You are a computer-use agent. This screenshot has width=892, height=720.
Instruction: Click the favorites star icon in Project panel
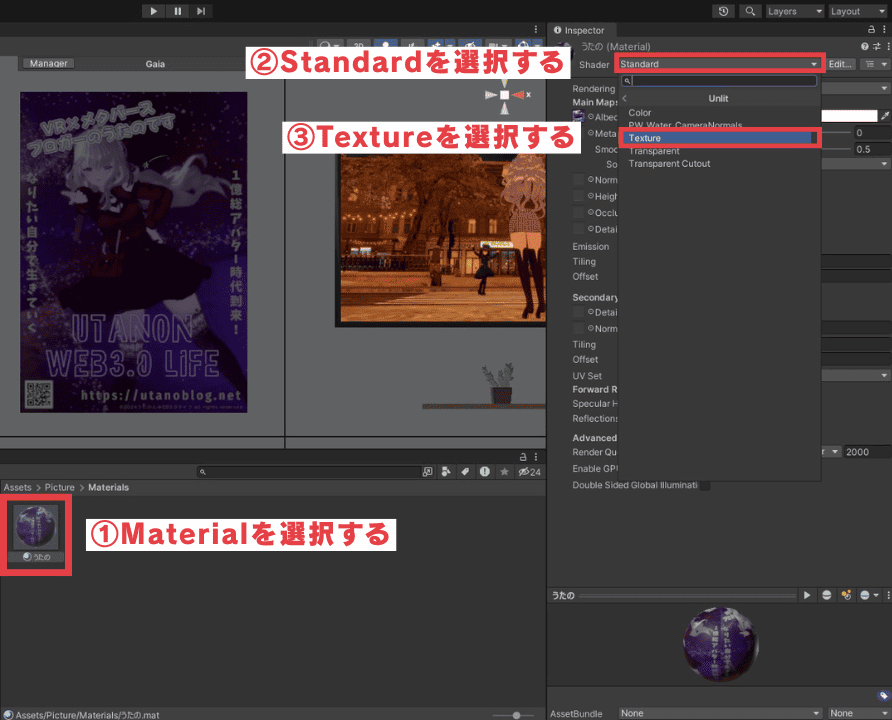click(x=505, y=472)
